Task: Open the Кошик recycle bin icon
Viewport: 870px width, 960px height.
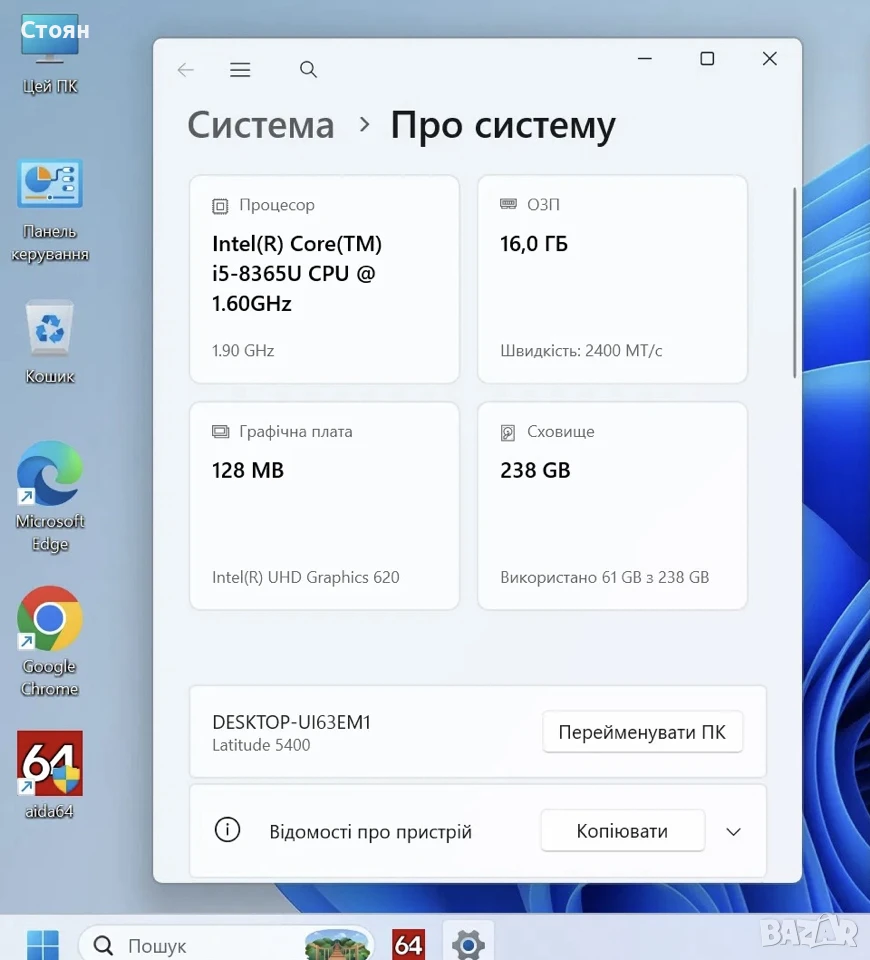Action: 50,342
